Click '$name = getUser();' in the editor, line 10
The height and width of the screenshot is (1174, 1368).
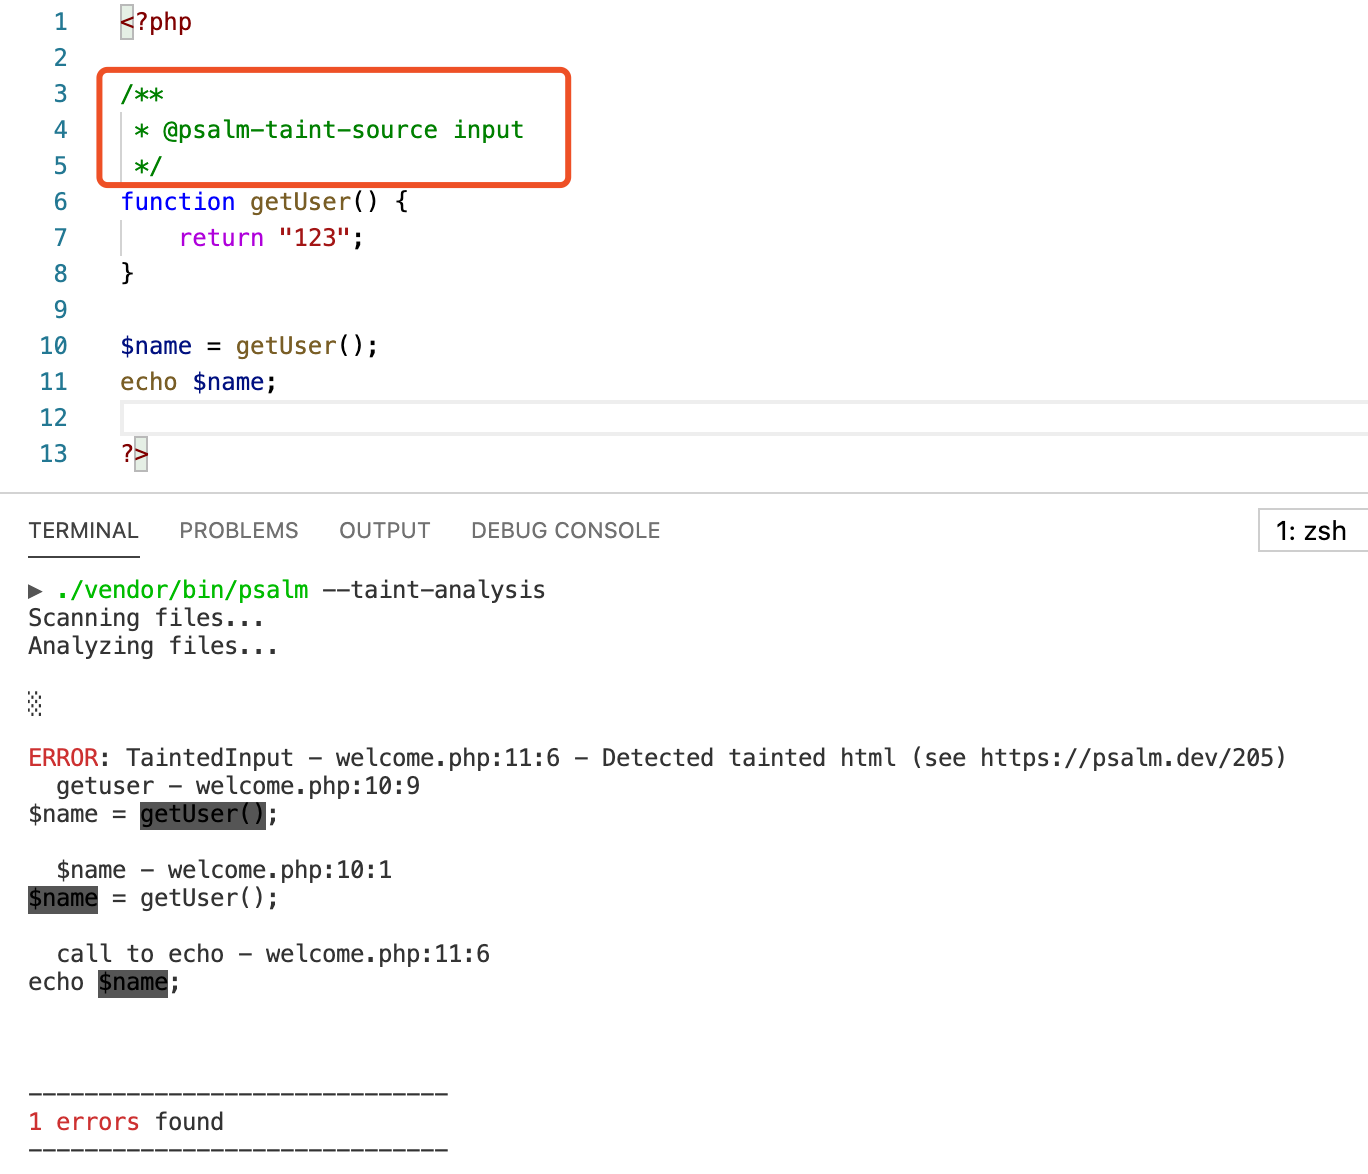coord(249,346)
